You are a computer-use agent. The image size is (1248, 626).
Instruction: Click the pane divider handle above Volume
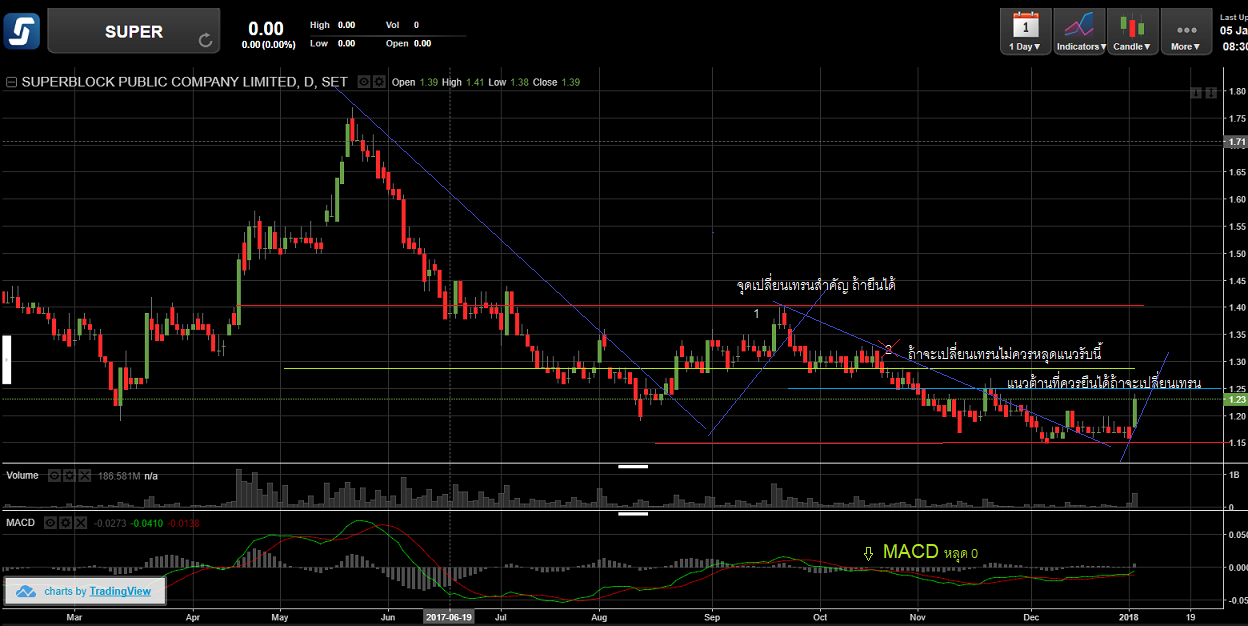(x=633, y=466)
